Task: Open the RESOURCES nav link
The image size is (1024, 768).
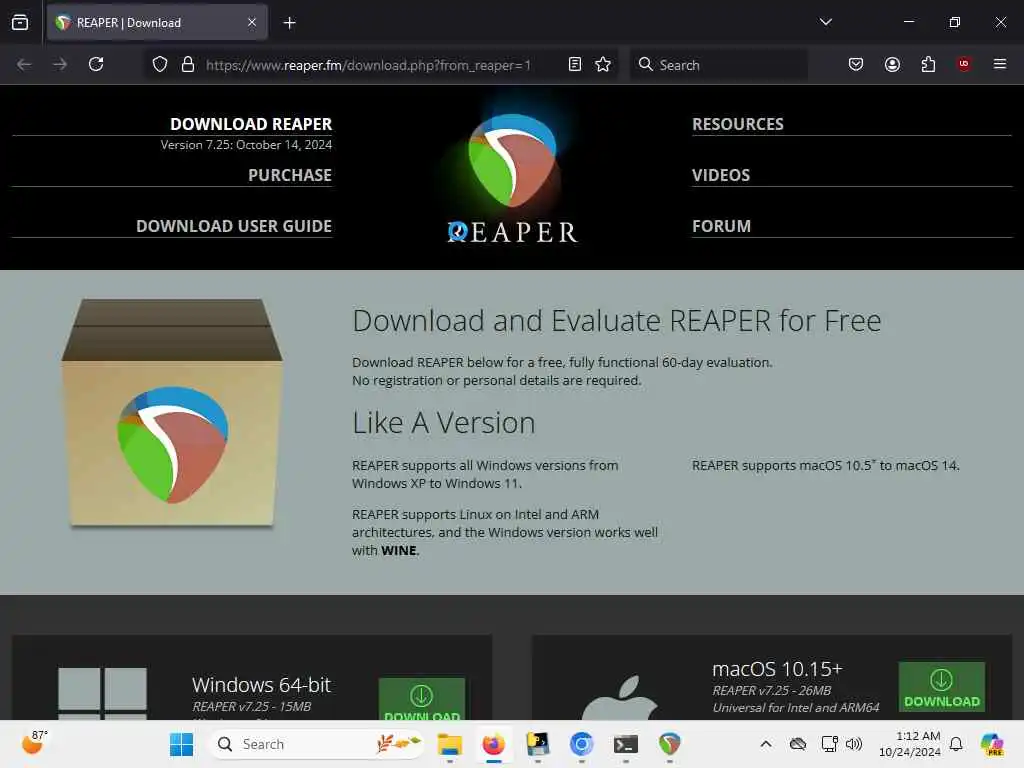Action: (737, 124)
